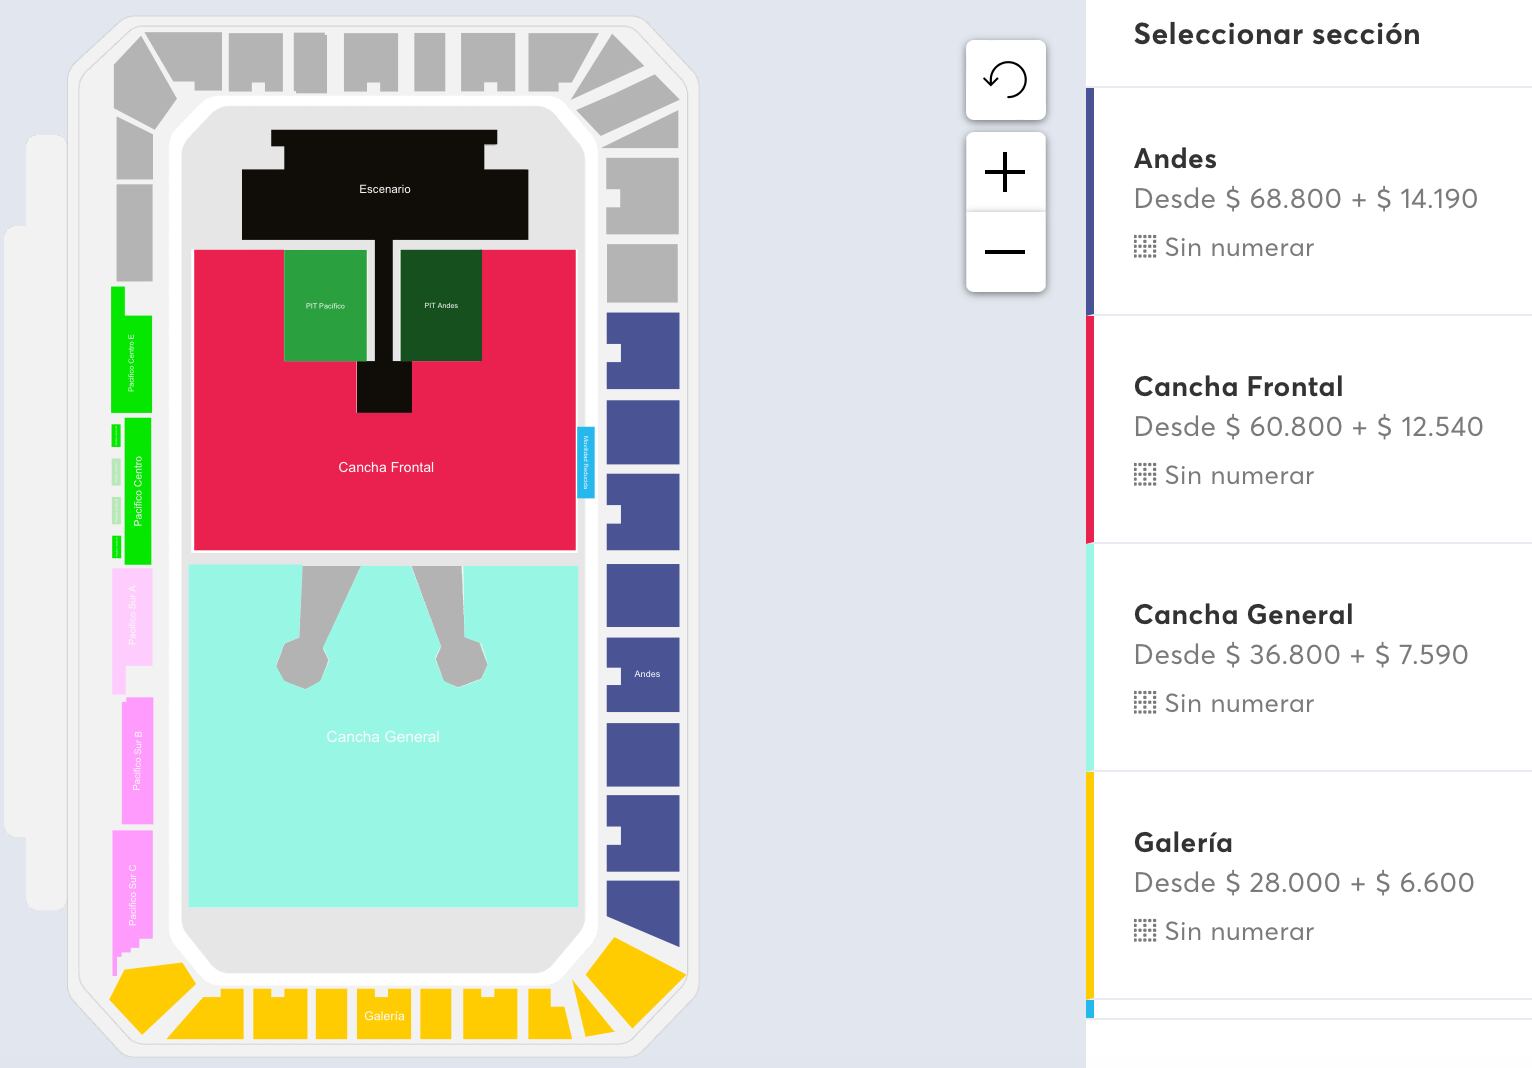Select PIT Pacífico on the seating map
Image resolution: width=1532 pixels, height=1068 pixels.
326,306
